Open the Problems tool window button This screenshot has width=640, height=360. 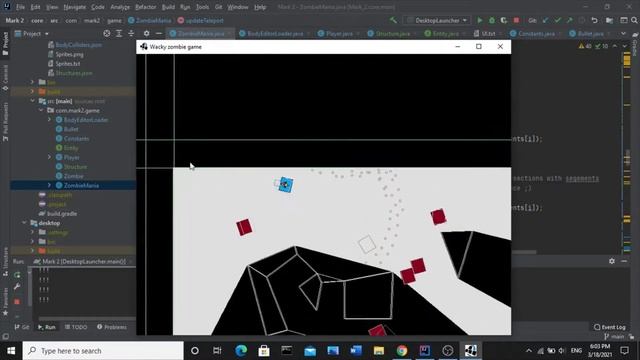click(x=112, y=327)
